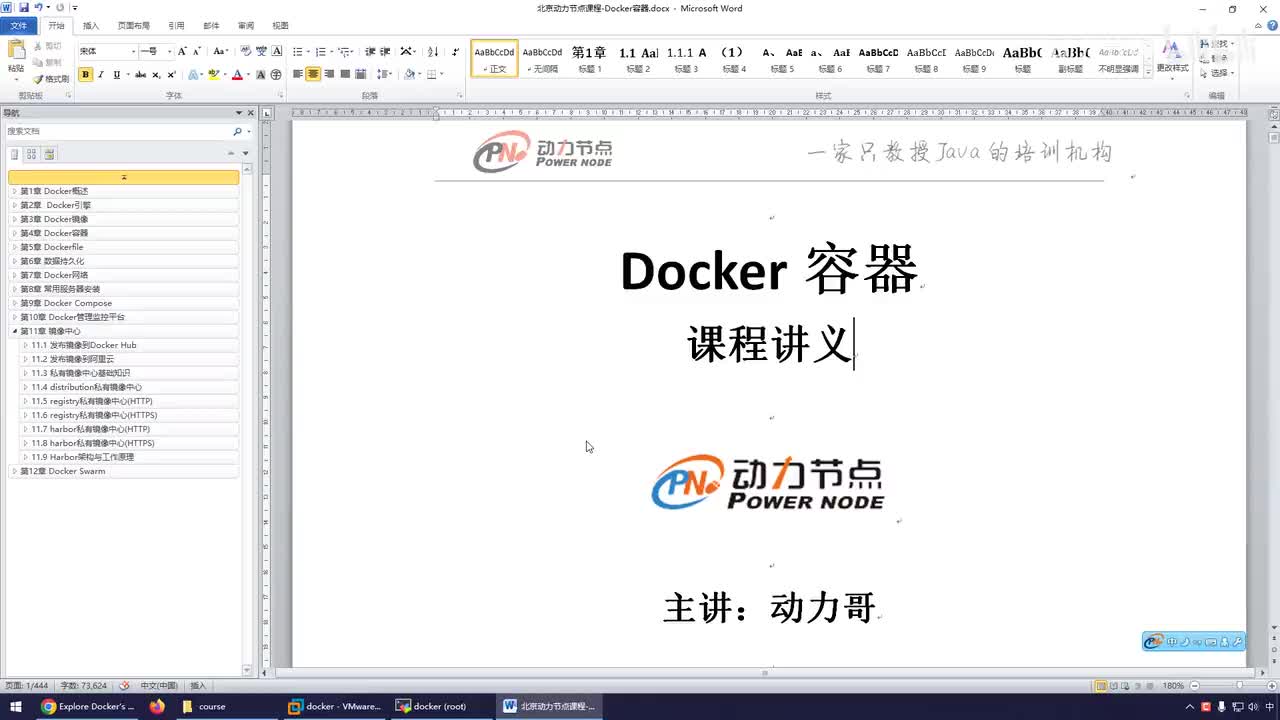Open the 文件 (File) tab
1280x720 pixels.
pos(19,26)
